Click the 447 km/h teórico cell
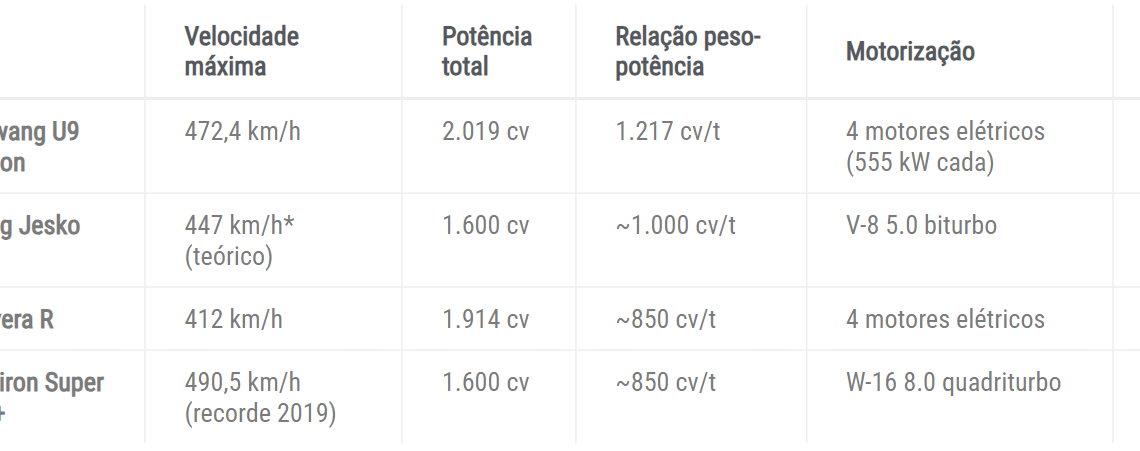Viewport: 1140px width, 451px height. click(x=239, y=240)
